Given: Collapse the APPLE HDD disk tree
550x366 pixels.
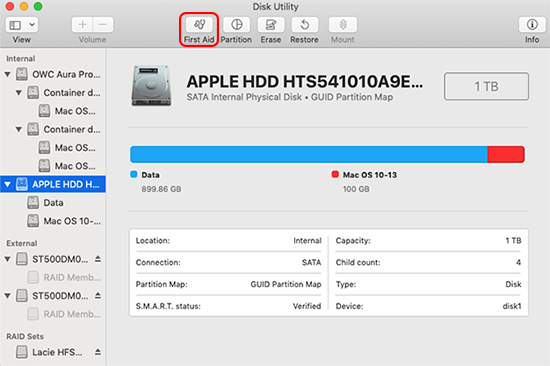Looking at the screenshot, I should (x=7, y=184).
